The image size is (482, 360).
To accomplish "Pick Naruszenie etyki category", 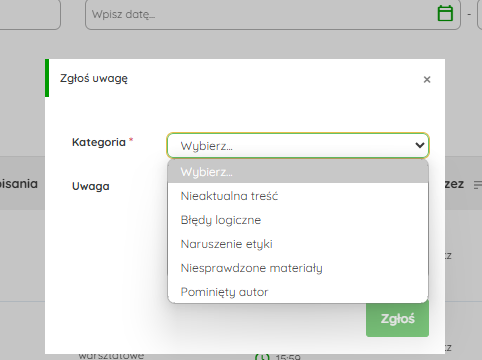I will [298, 244].
